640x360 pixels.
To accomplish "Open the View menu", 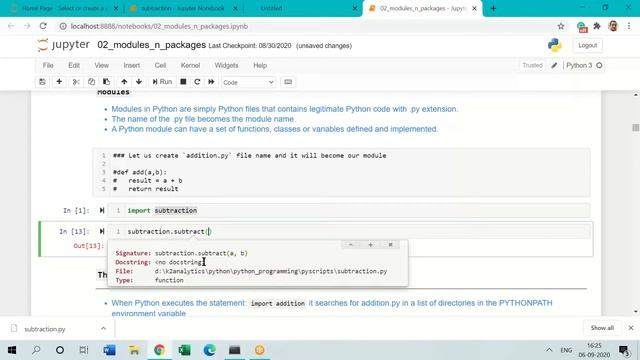I will [x=102, y=65].
